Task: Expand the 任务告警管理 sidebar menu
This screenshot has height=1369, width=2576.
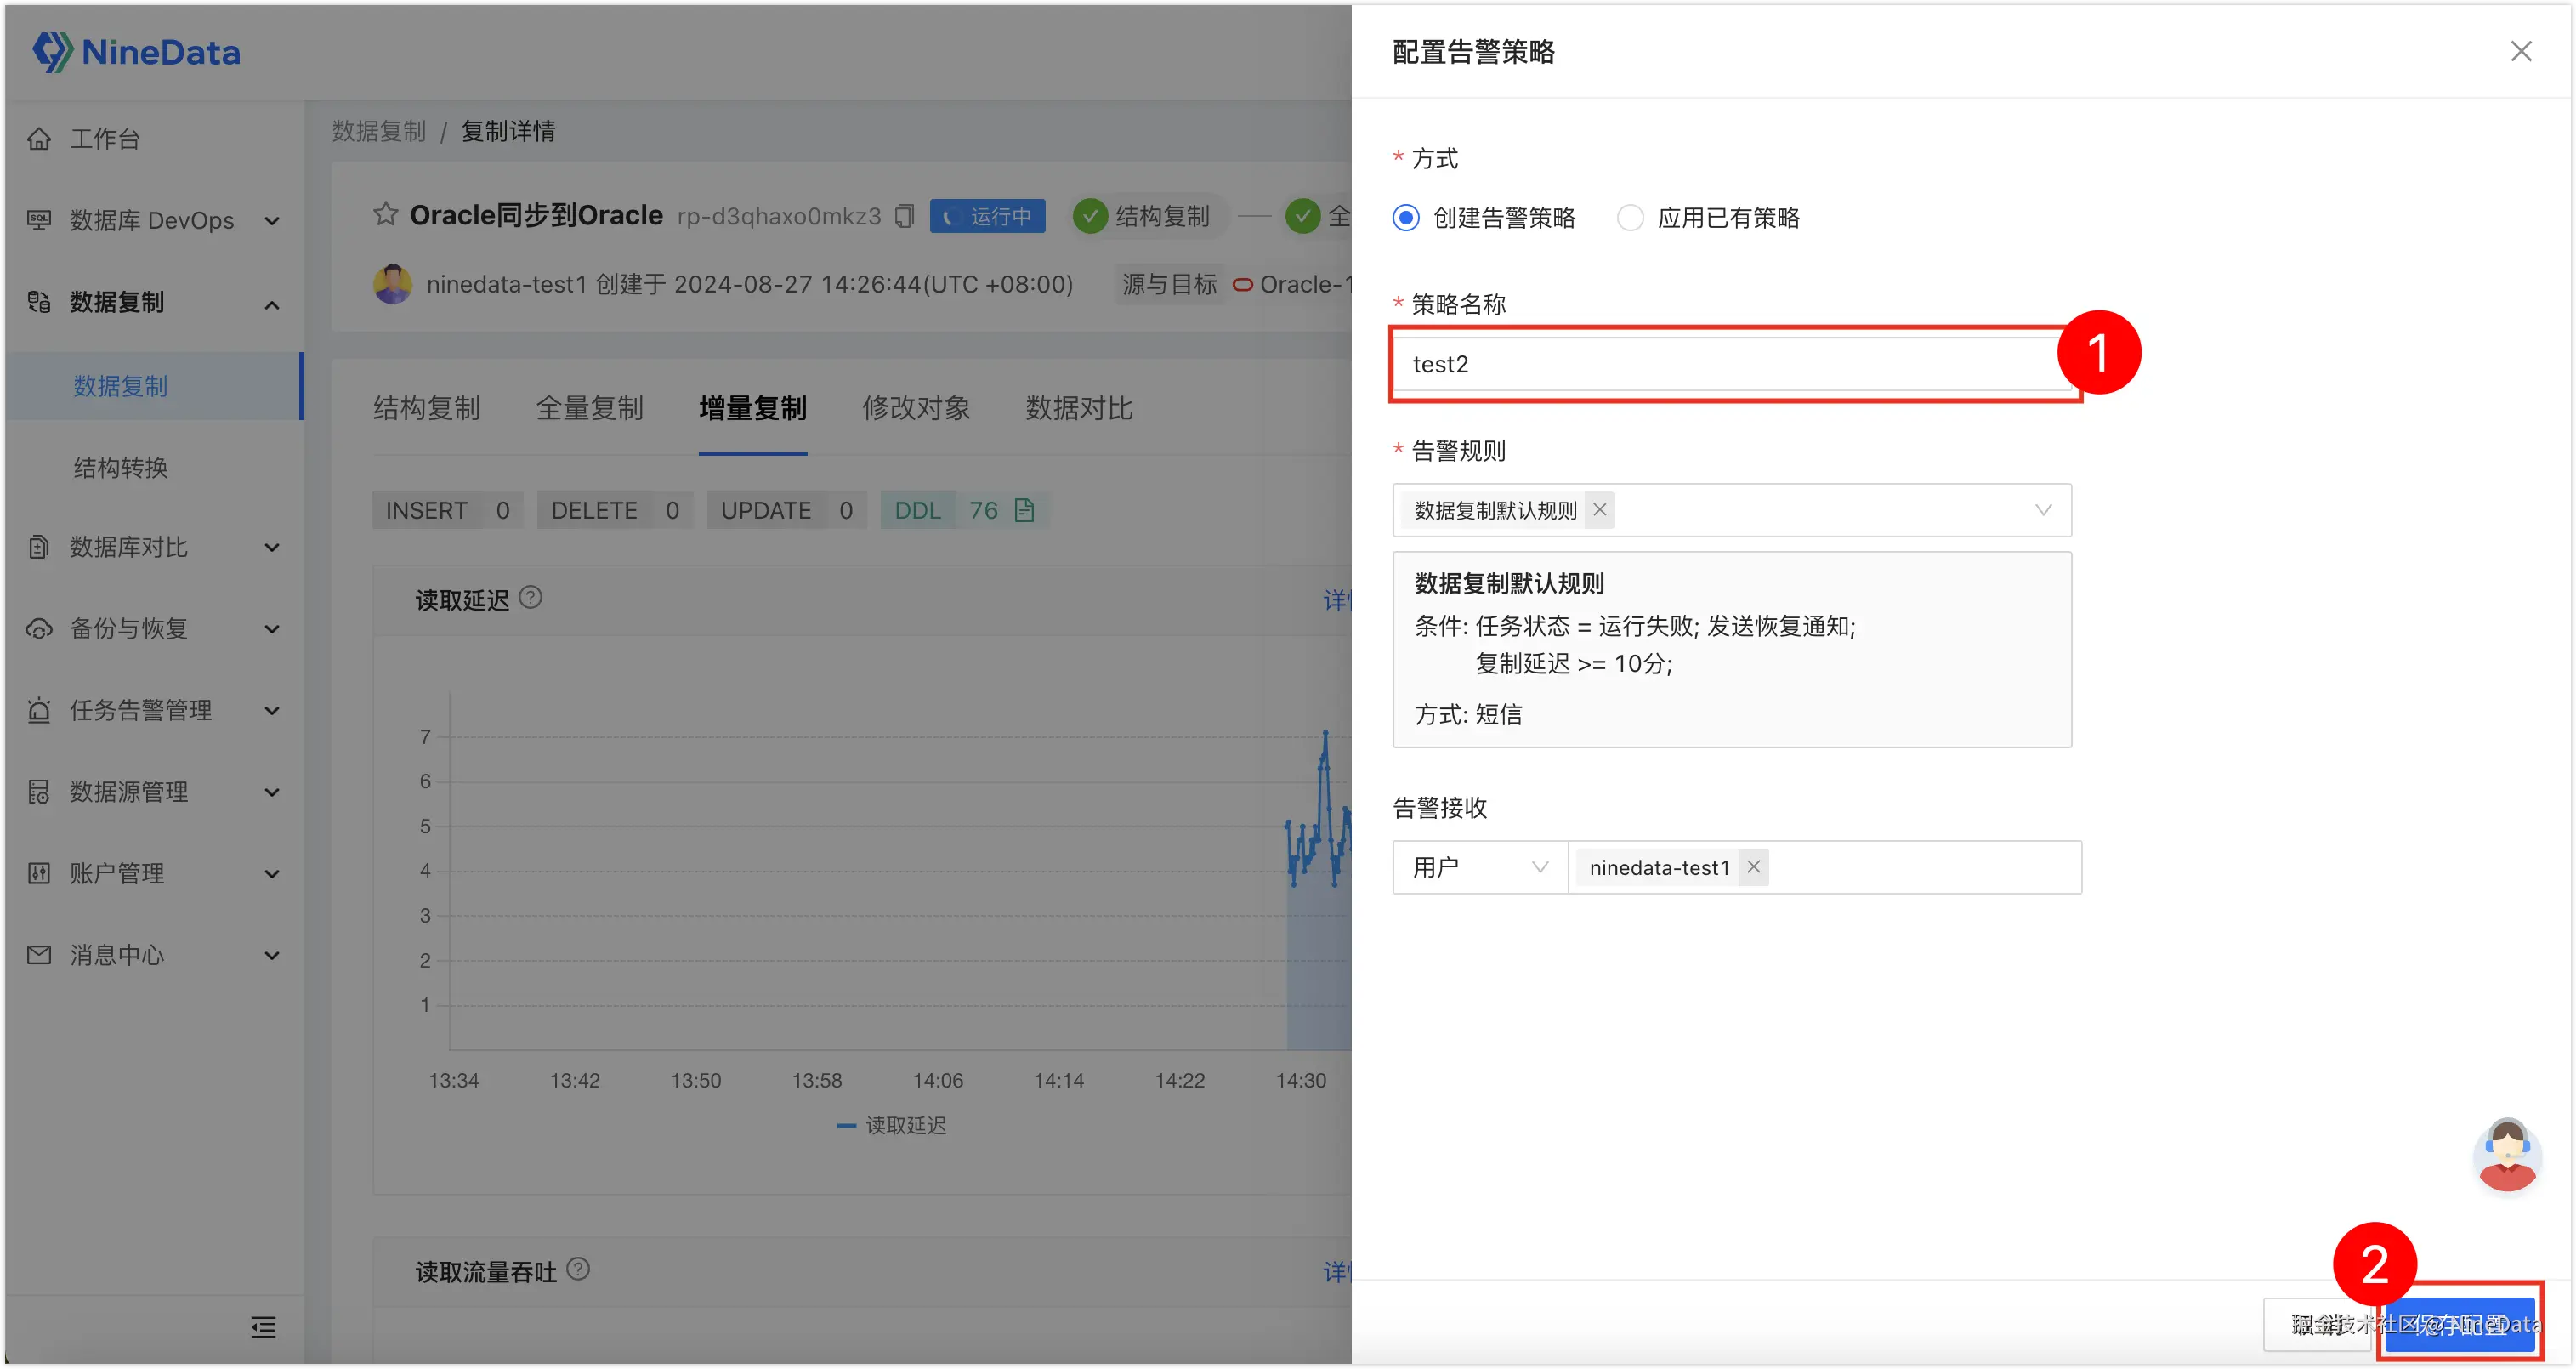Action: pos(152,710)
